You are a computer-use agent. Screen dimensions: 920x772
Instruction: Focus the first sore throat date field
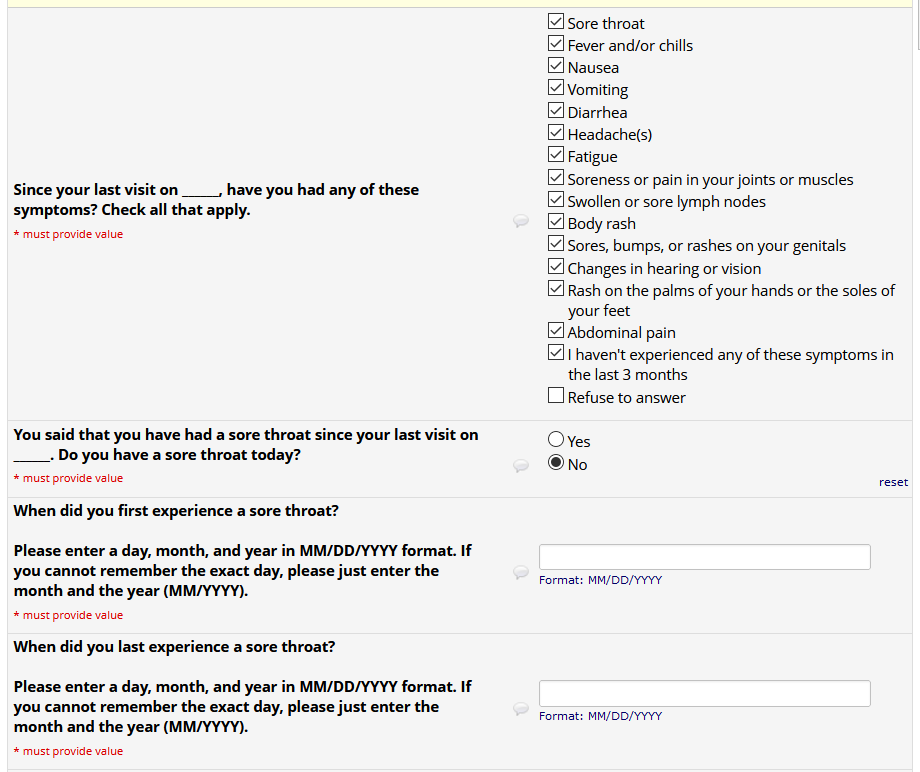click(704, 557)
